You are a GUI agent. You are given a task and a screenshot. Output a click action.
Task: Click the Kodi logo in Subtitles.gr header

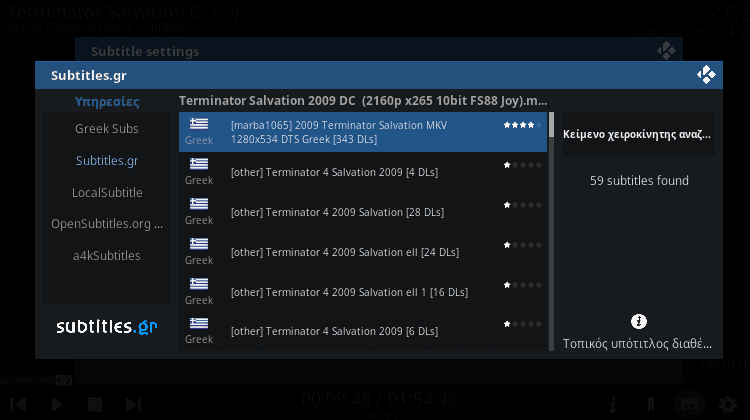(706, 75)
